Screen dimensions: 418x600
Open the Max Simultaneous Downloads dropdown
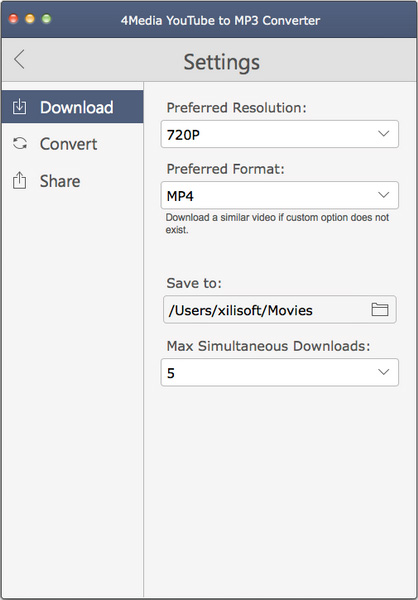[280, 372]
